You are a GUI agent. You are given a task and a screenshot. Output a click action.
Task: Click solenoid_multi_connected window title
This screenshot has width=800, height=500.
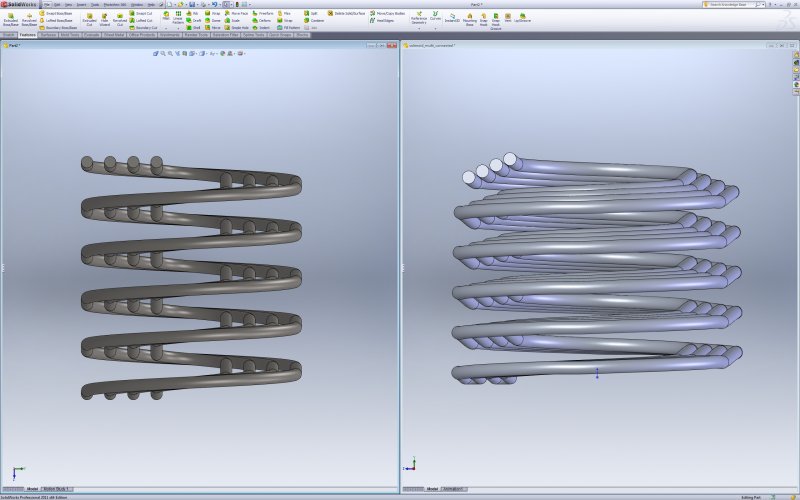pyautogui.click(x=432, y=45)
